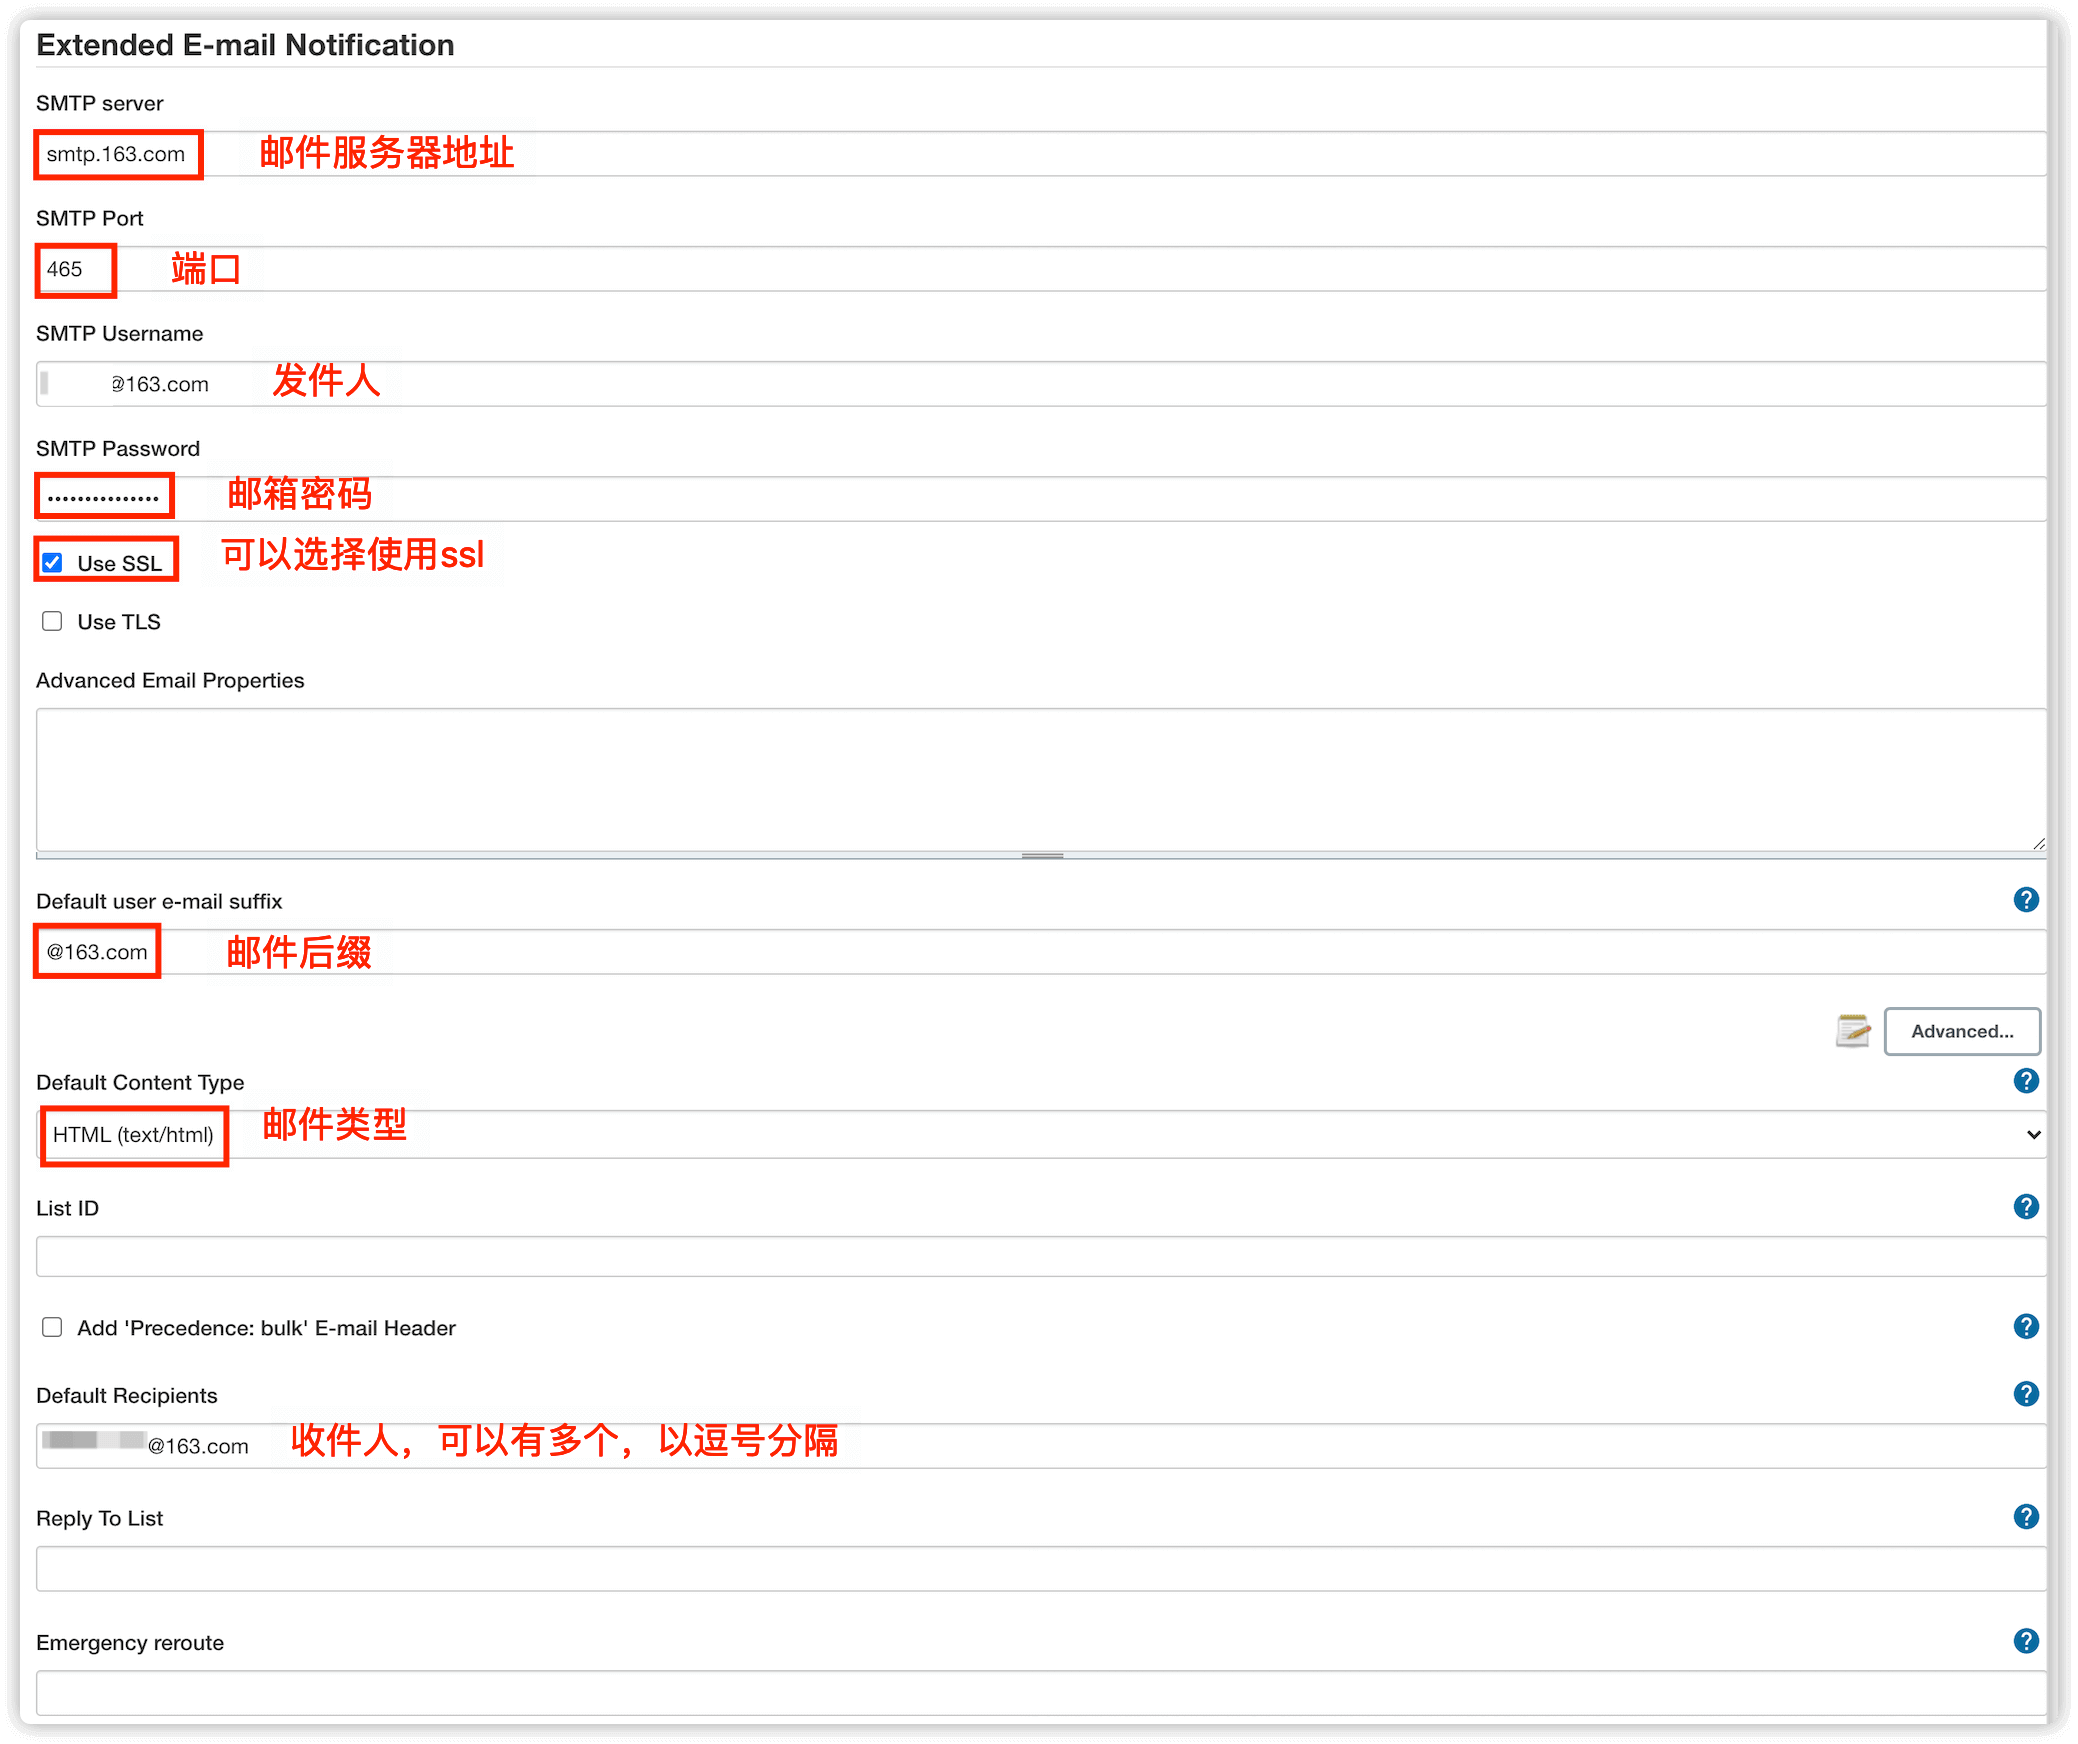
Task: Click the Extended E-mail Notification heading
Action: [x=245, y=45]
